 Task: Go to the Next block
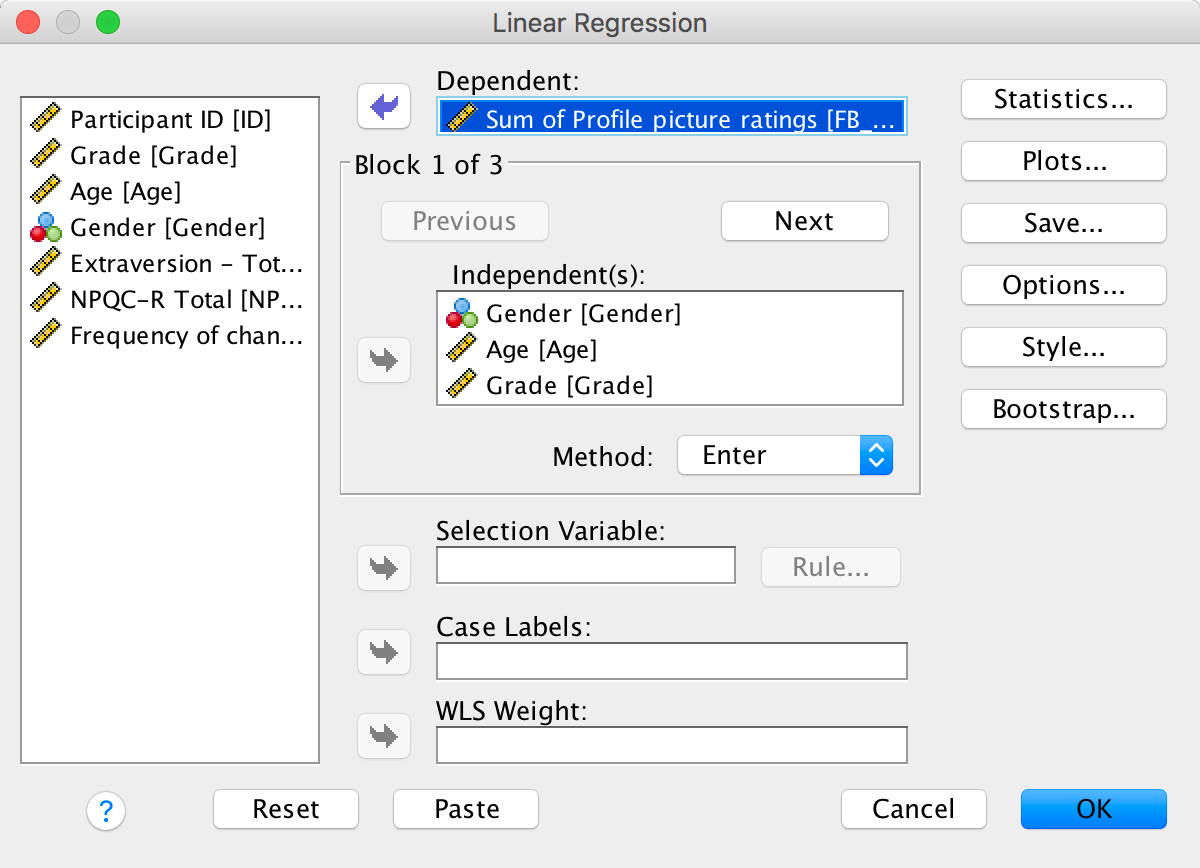click(x=804, y=221)
